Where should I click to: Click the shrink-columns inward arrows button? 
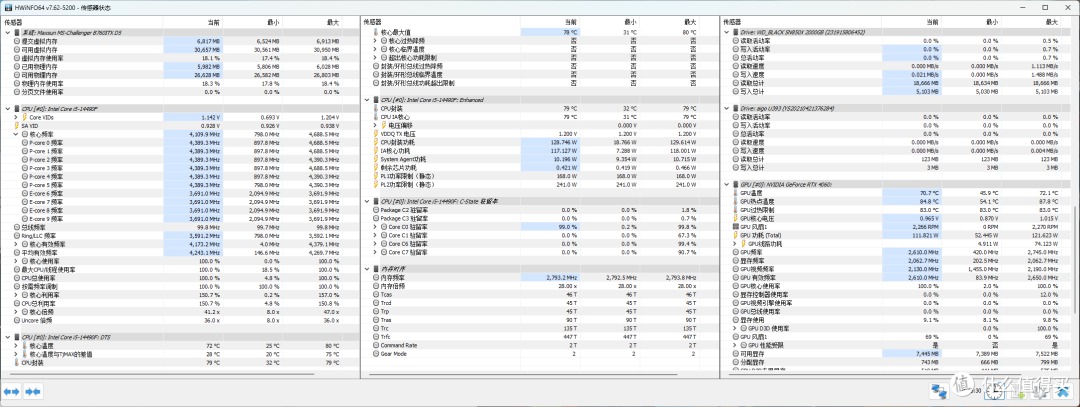33,391
